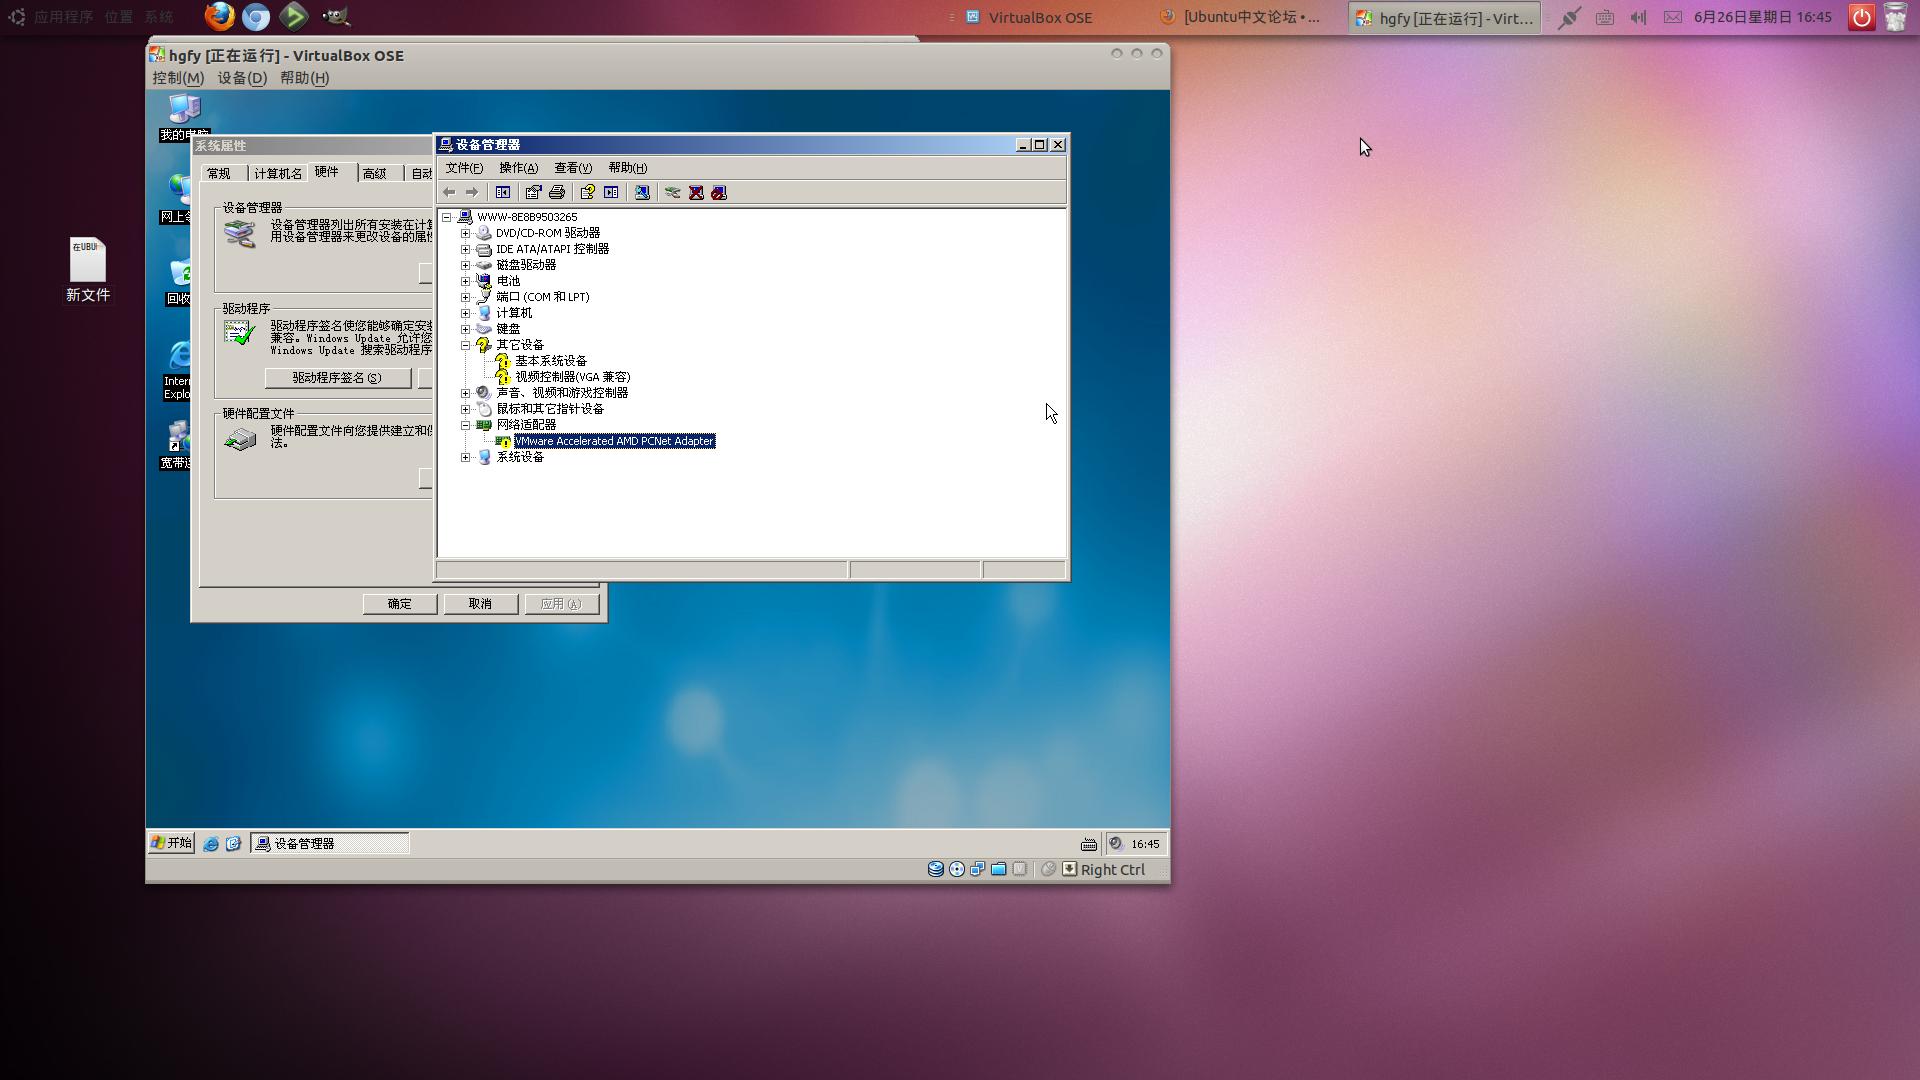
Task: Select VMware Accelerated AMD PCNet Adapter
Action: pyautogui.click(x=614, y=441)
